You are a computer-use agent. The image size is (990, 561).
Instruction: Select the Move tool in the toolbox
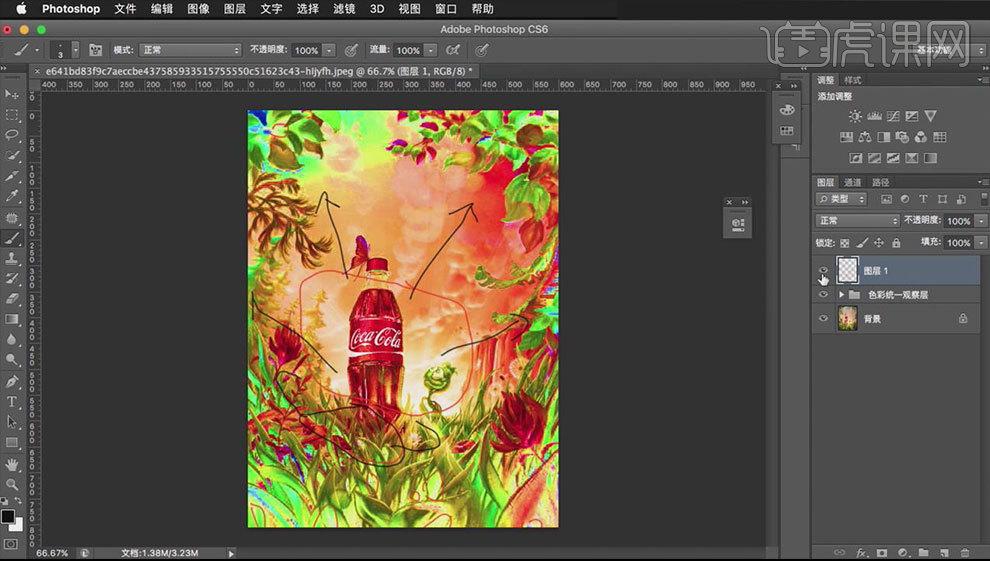[x=11, y=95]
